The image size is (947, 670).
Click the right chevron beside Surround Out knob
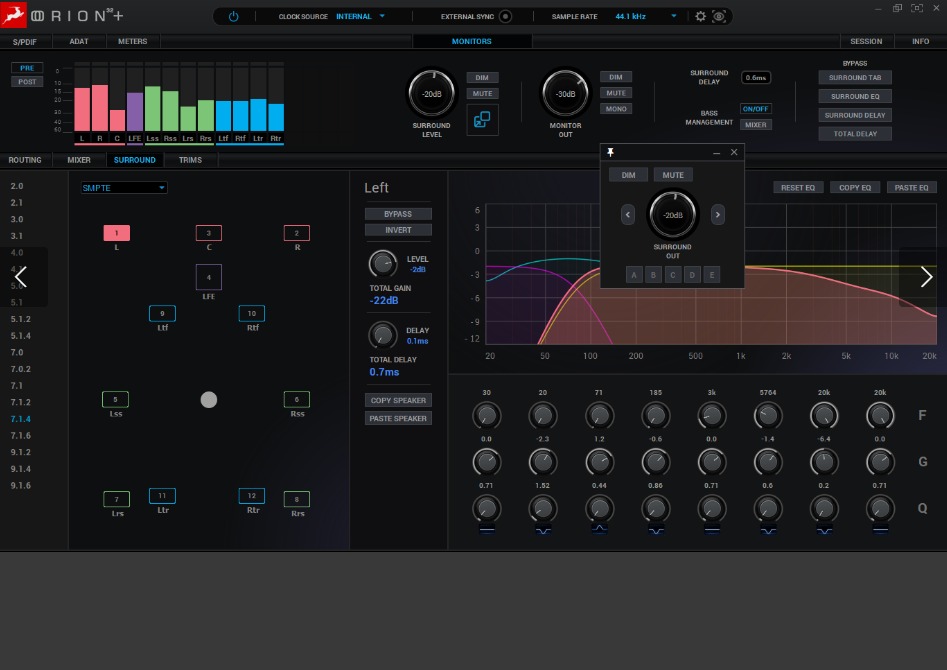point(718,214)
